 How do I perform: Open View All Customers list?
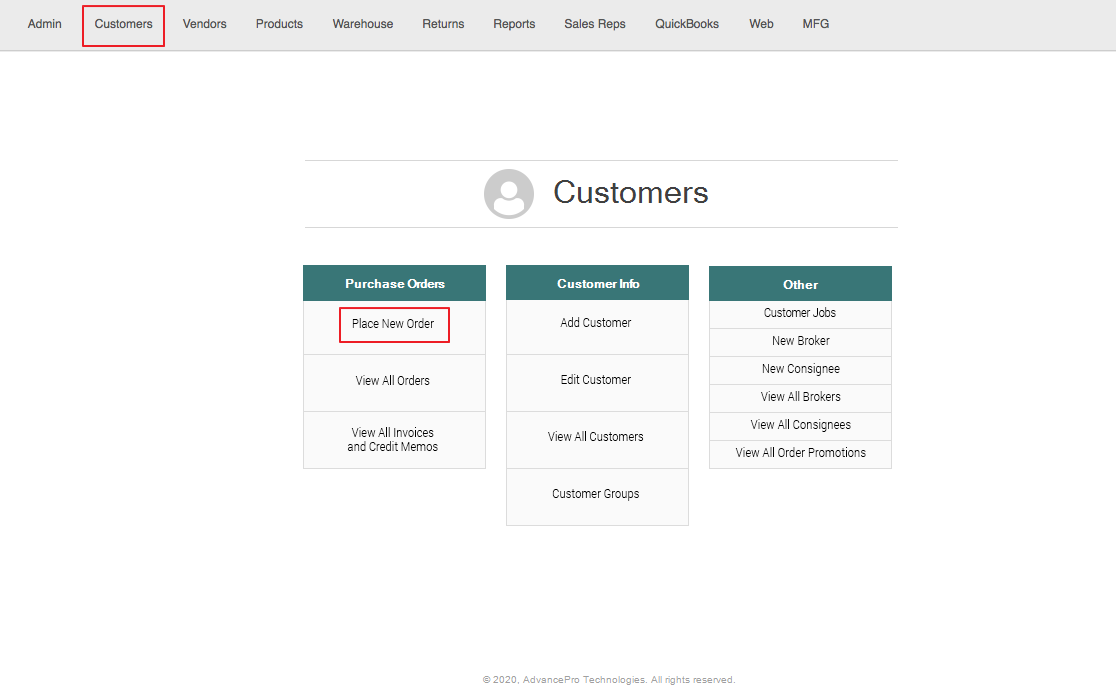point(596,437)
